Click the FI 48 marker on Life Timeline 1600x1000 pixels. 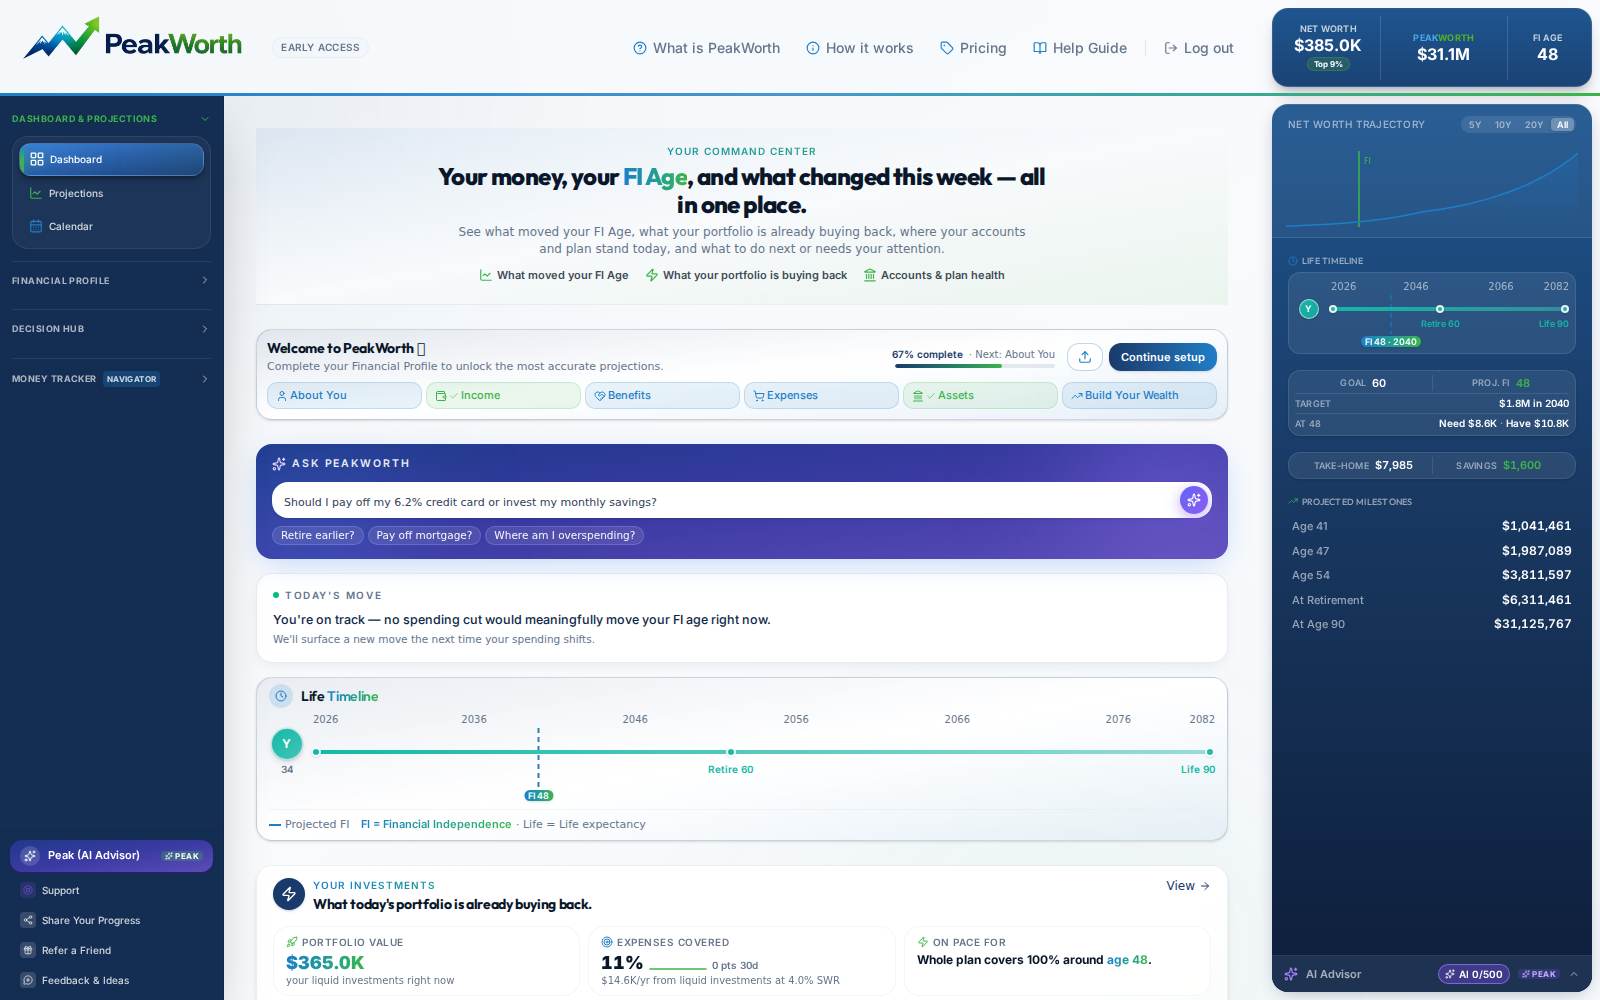tap(539, 796)
